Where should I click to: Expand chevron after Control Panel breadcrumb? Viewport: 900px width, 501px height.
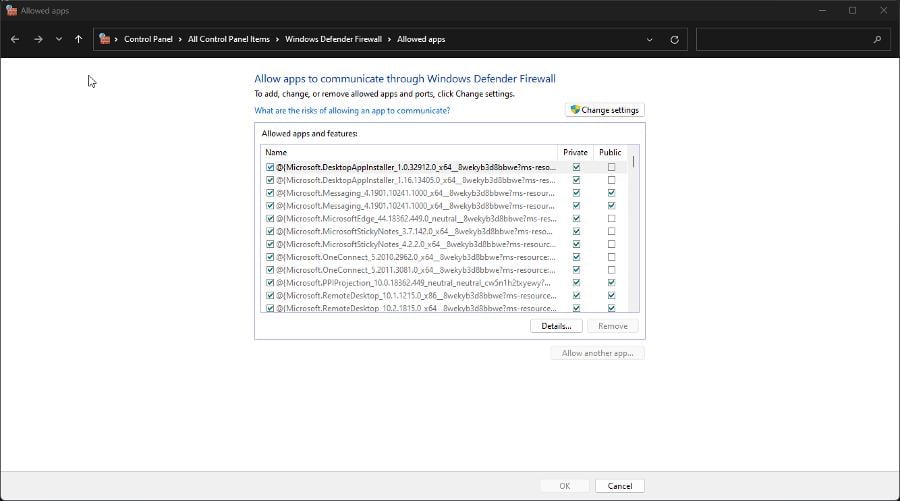[x=180, y=39]
